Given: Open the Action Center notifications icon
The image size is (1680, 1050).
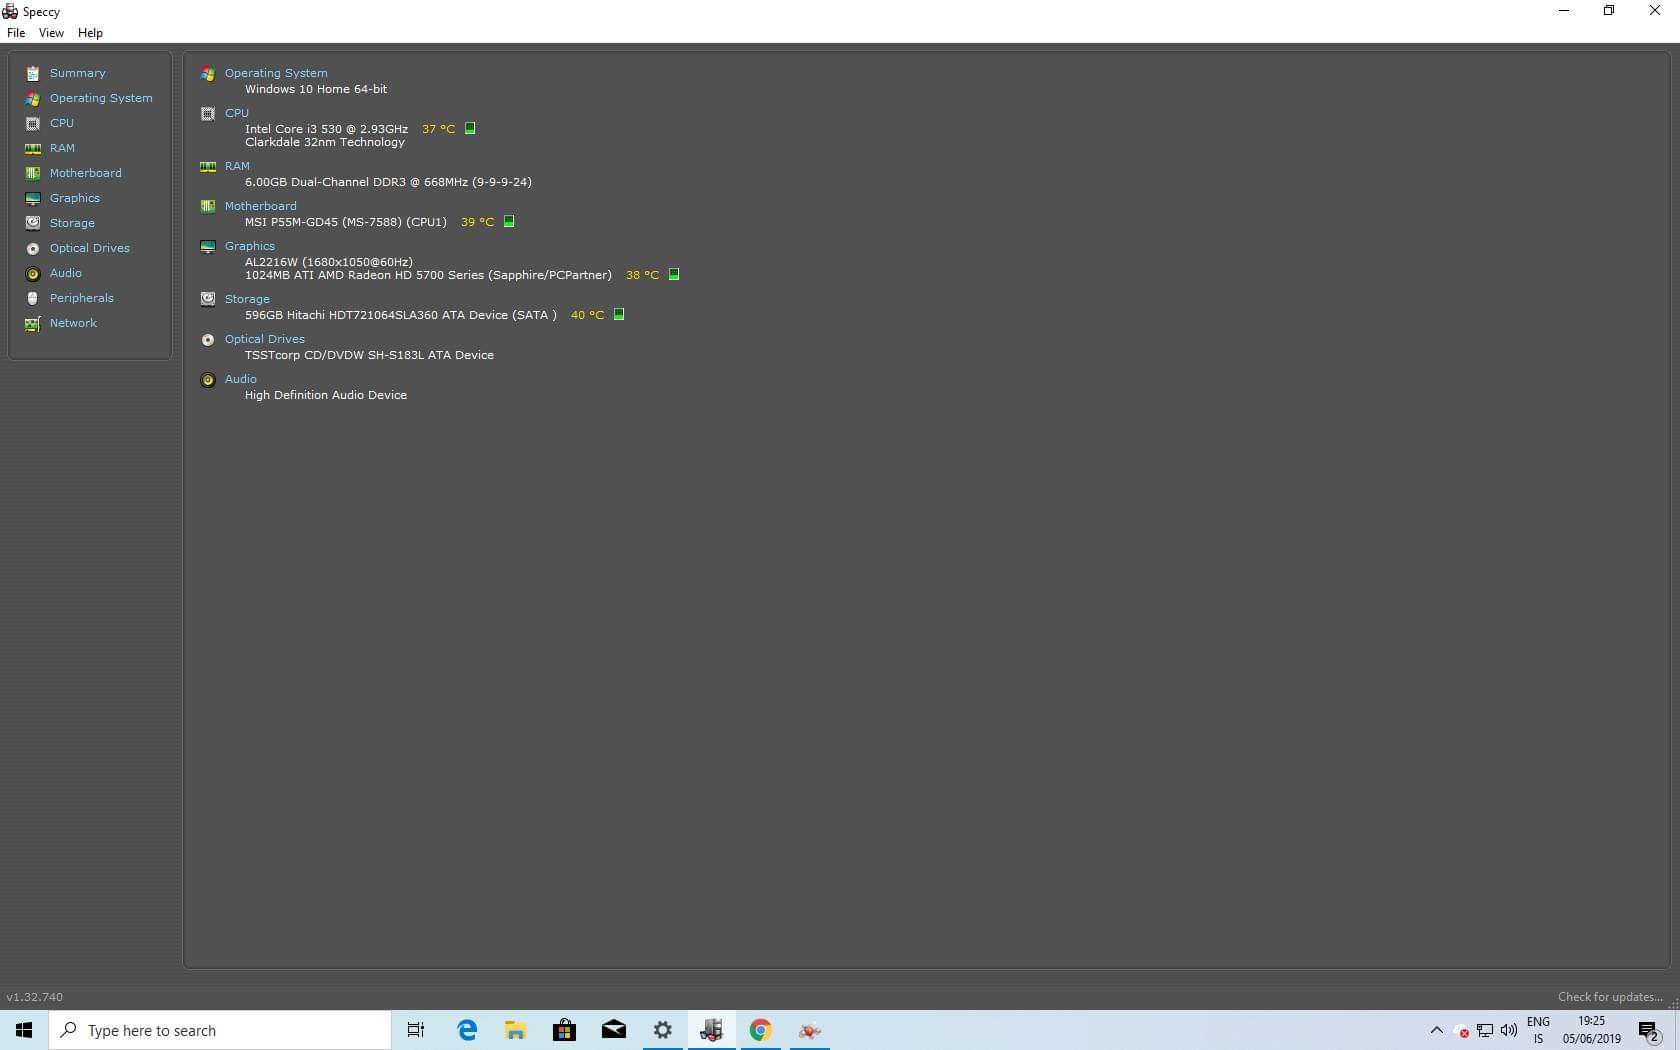Looking at the screenshot, I should 1649,1030.
